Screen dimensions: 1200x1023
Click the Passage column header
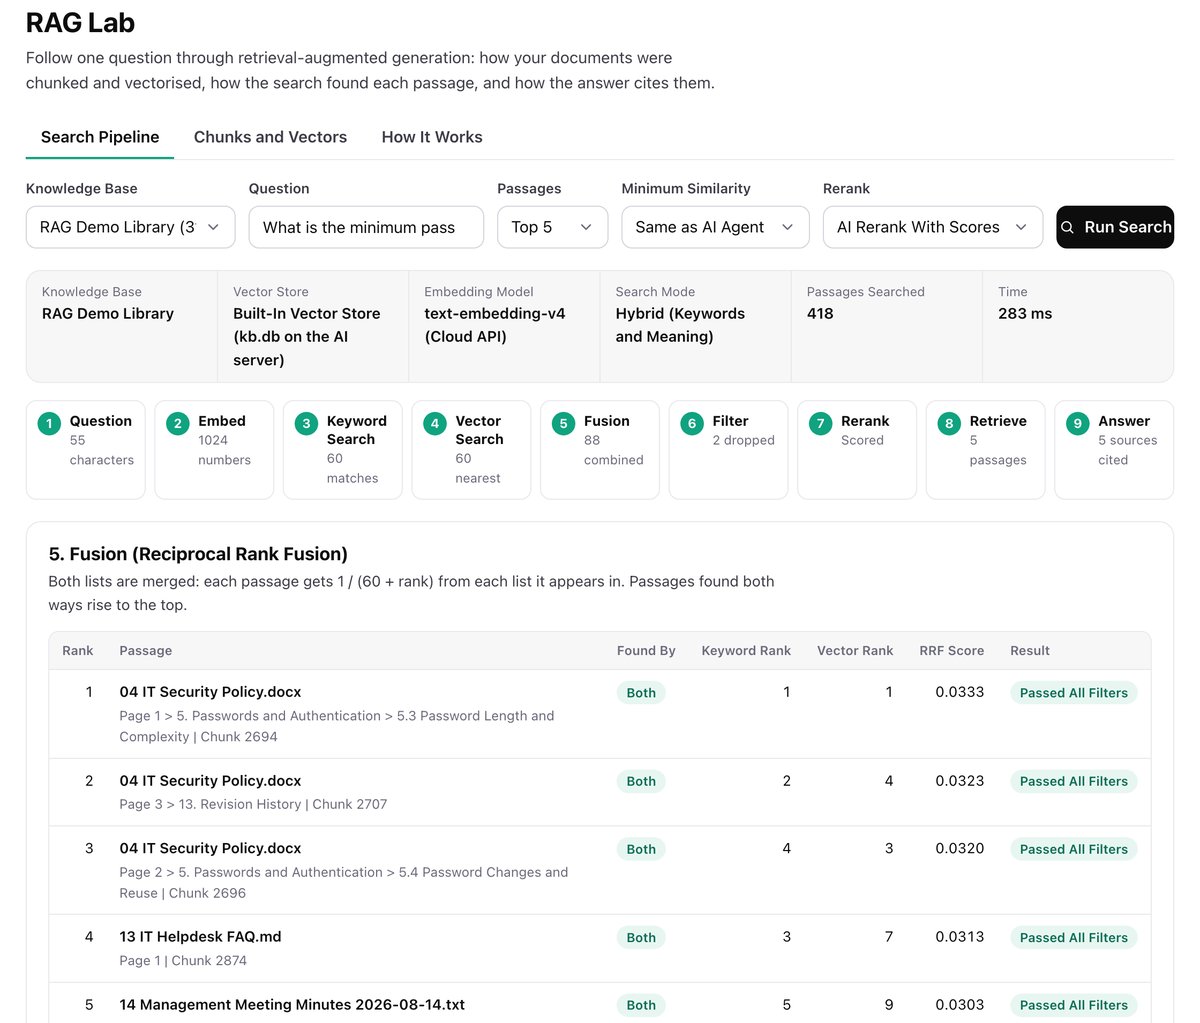146,650
